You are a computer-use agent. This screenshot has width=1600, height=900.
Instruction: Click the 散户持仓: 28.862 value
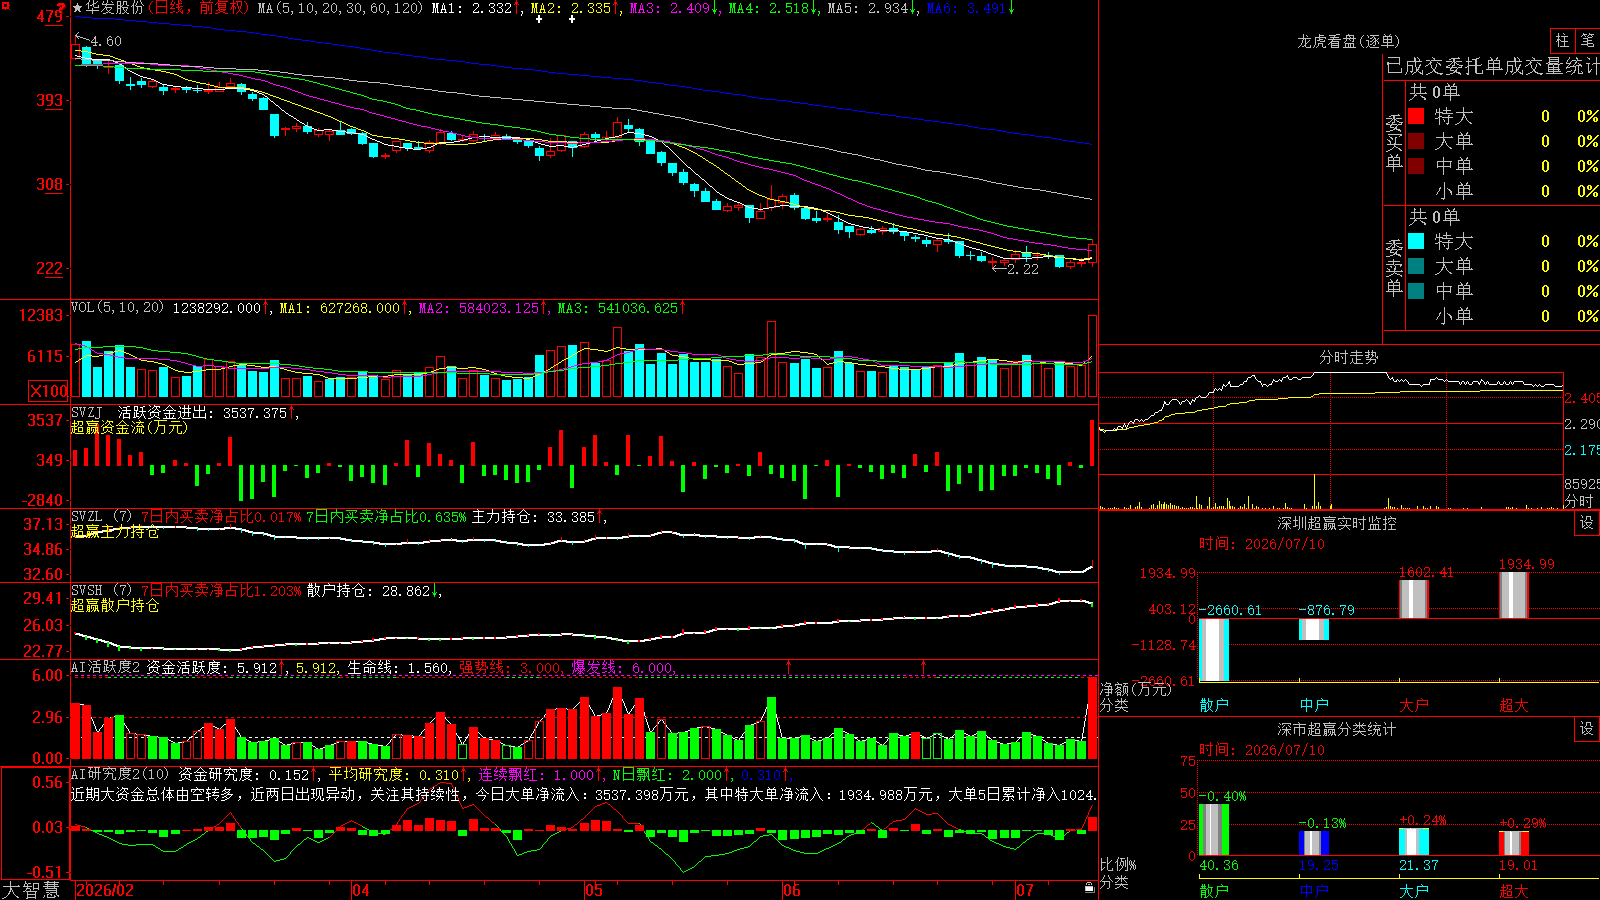(373, 591)
